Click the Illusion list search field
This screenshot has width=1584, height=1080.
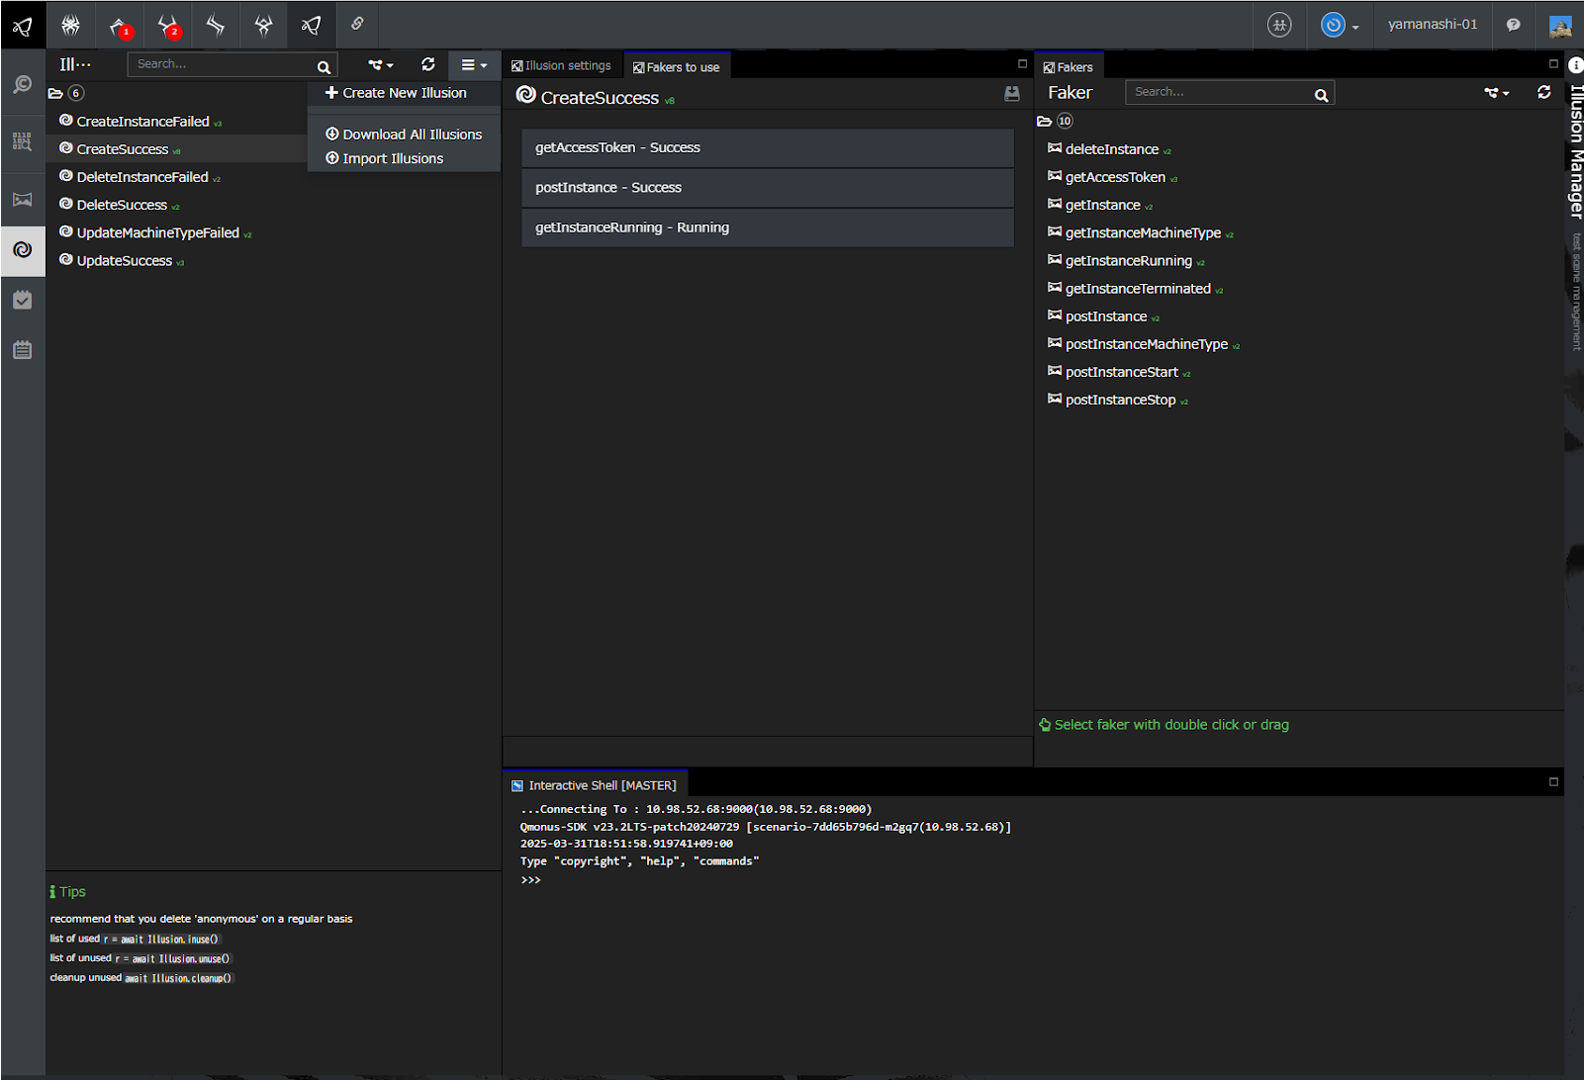click(222, 64)
